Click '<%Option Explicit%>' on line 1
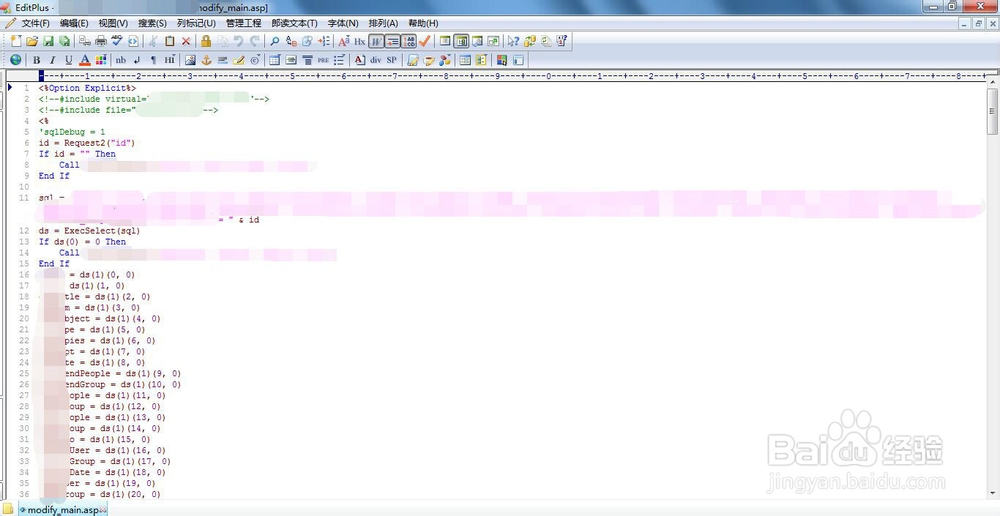Screen dimensions: 1000x516 tap(87, 88)
